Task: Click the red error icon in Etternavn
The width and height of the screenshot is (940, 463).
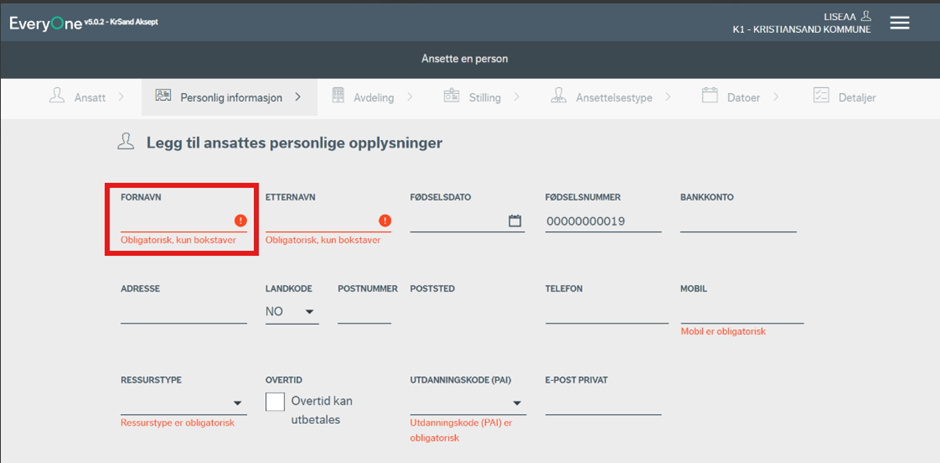Action: [x=385, y=221]
